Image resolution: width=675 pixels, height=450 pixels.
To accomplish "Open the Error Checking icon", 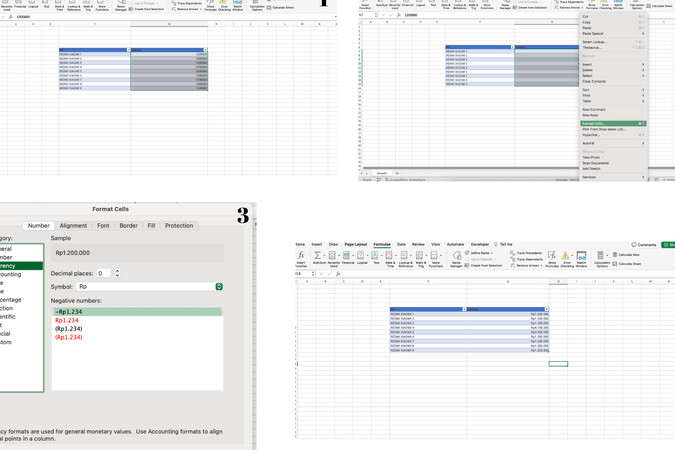I will click(567, 258).
